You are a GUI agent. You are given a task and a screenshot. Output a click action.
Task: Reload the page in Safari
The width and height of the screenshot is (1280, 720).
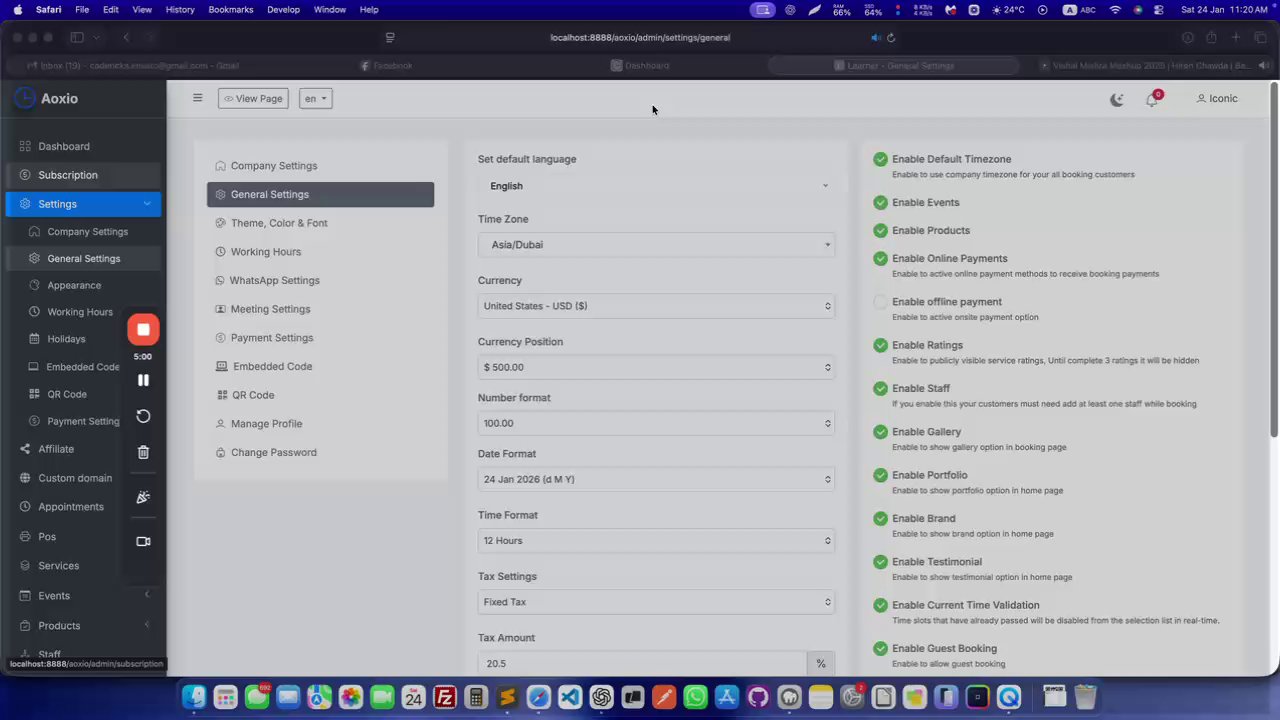pos(891,37)
